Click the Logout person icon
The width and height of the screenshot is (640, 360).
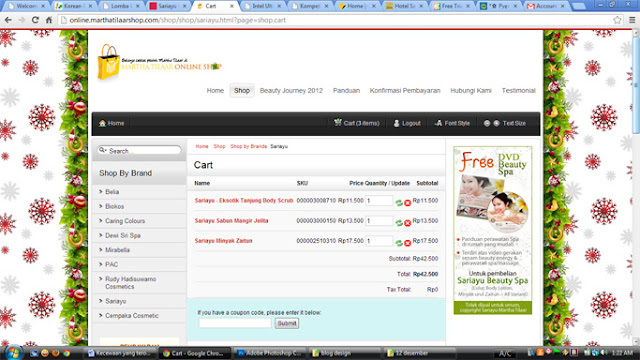(x=396, y=123)
